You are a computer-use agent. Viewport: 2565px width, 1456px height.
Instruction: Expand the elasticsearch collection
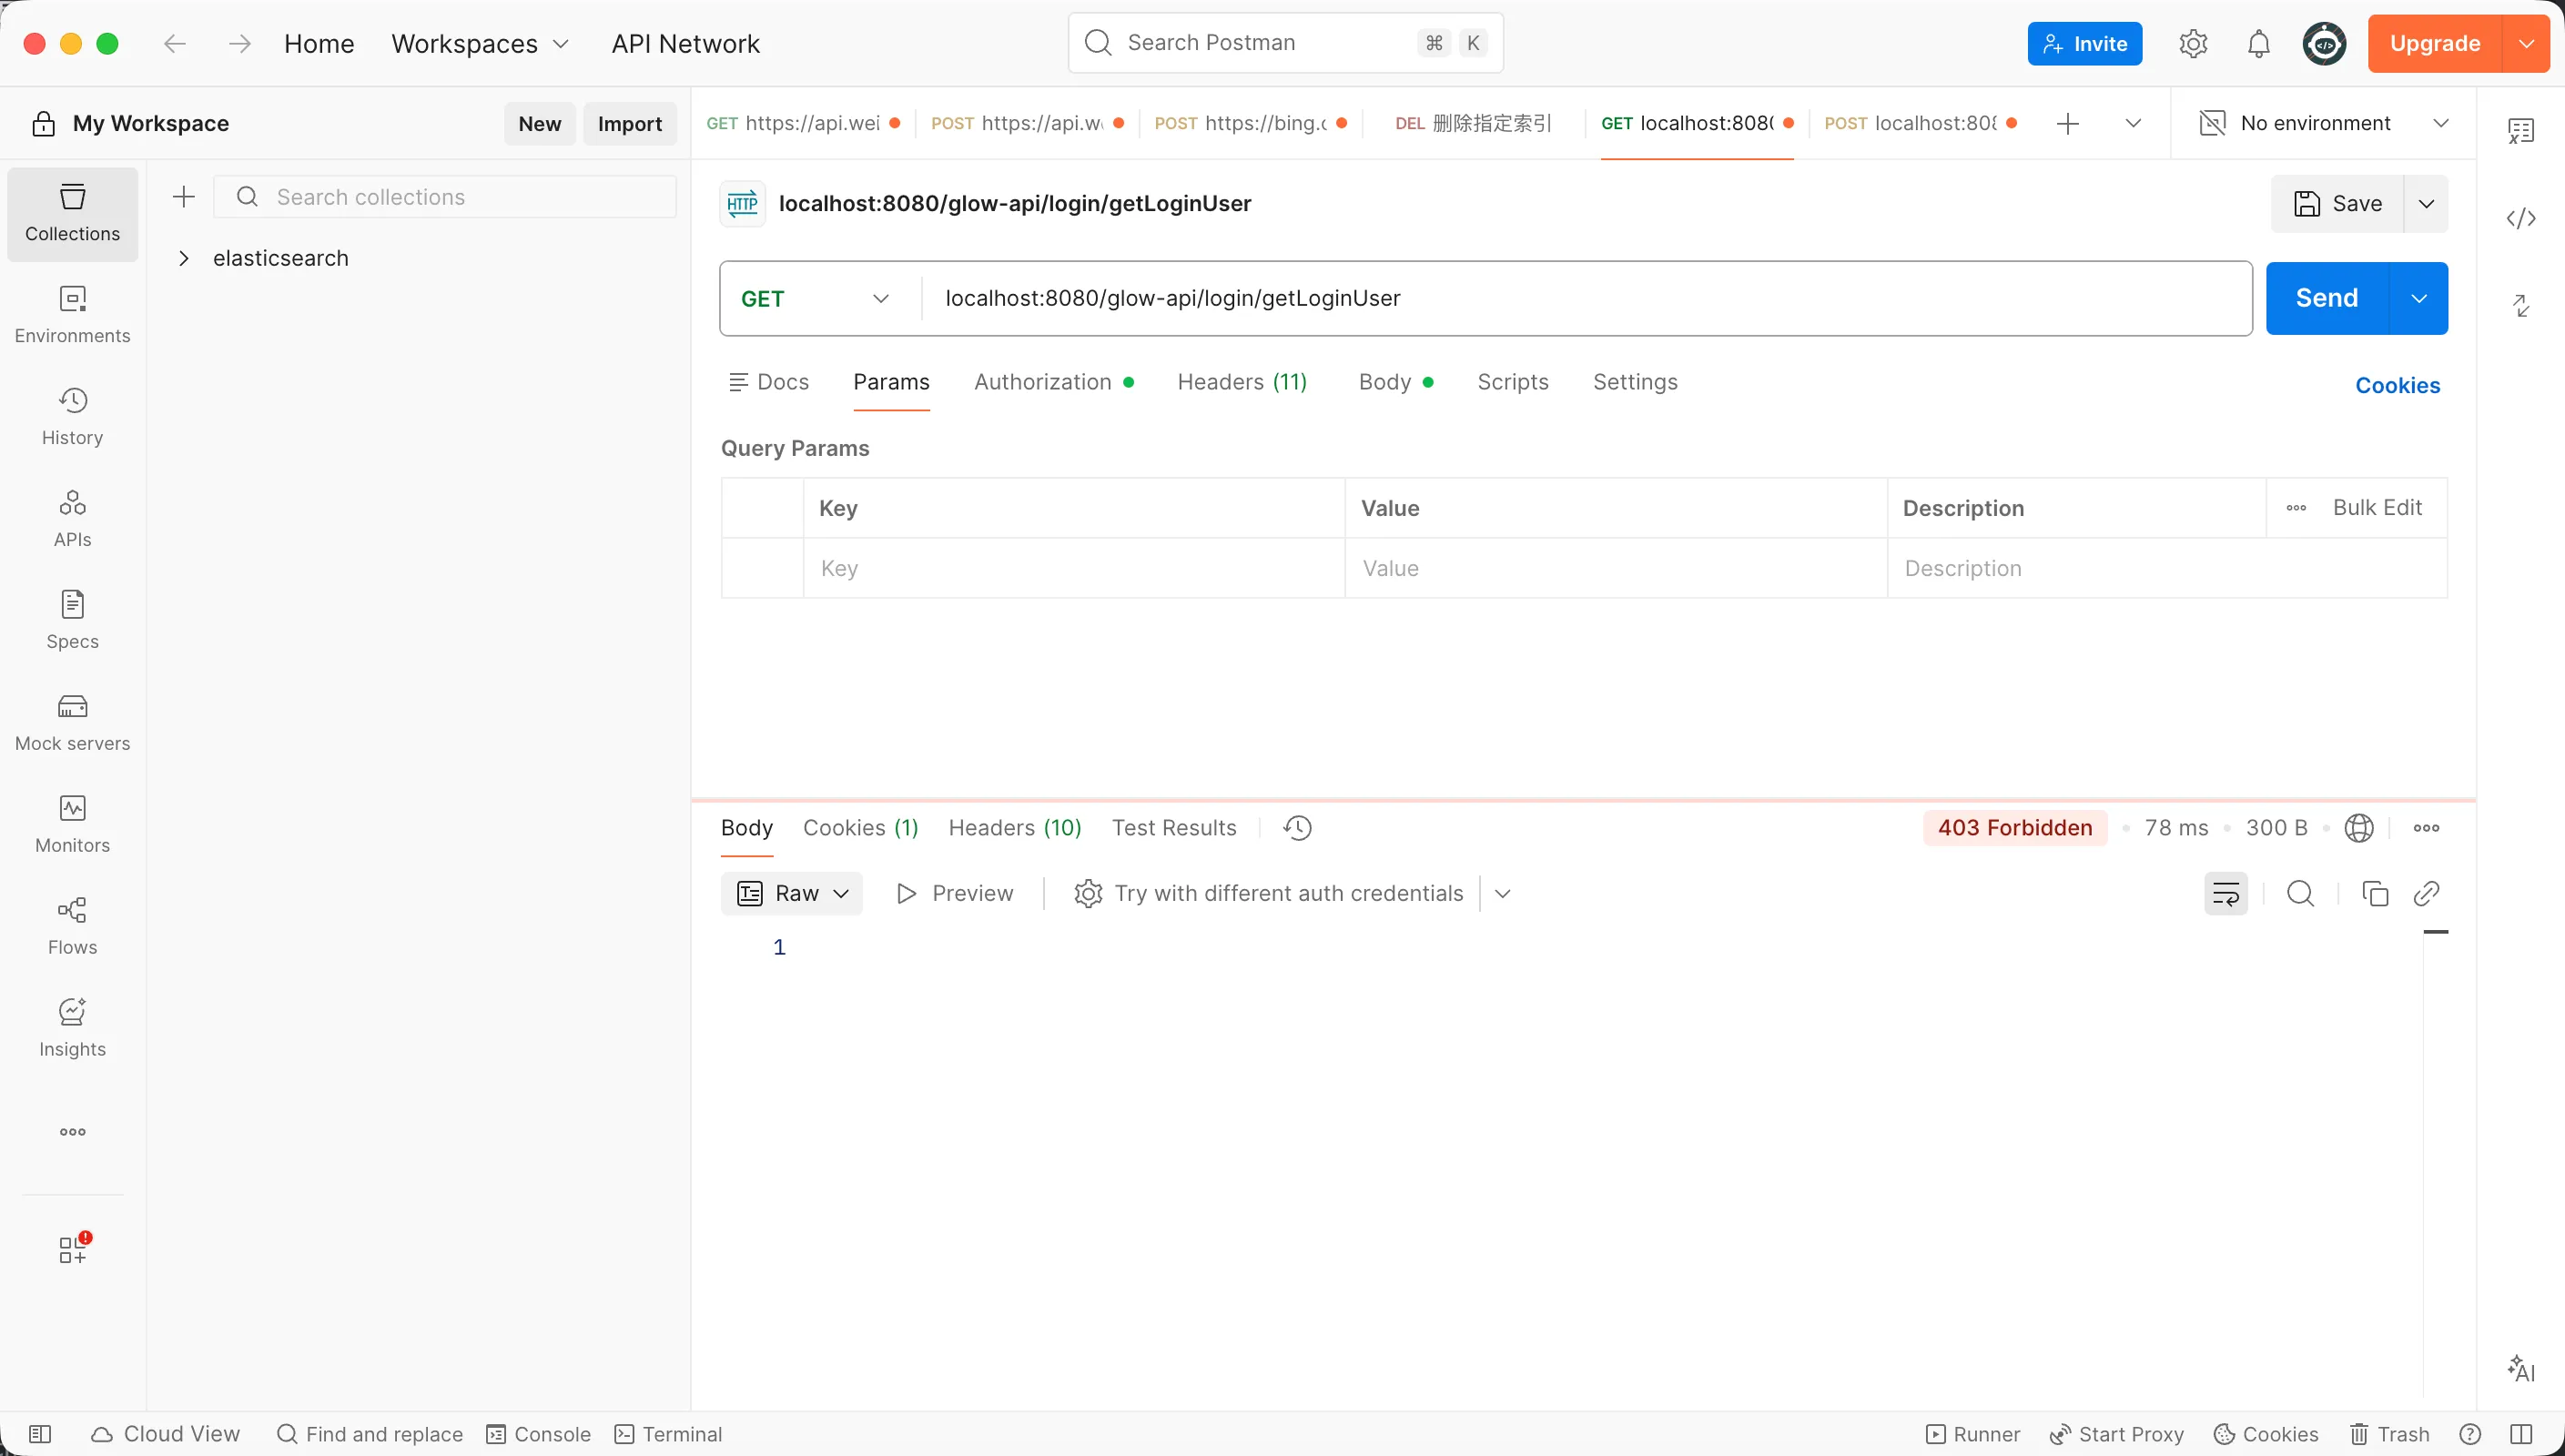click(184, 258)
